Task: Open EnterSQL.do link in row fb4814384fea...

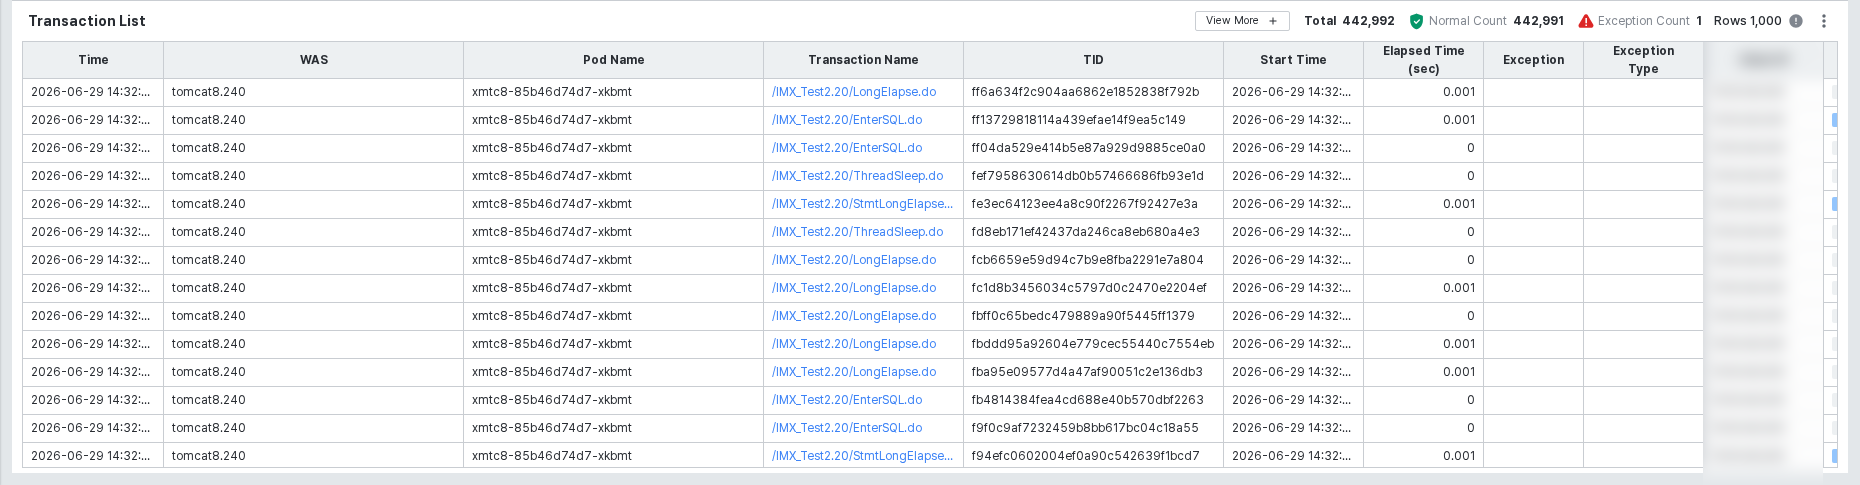Action: click(847, 400)
